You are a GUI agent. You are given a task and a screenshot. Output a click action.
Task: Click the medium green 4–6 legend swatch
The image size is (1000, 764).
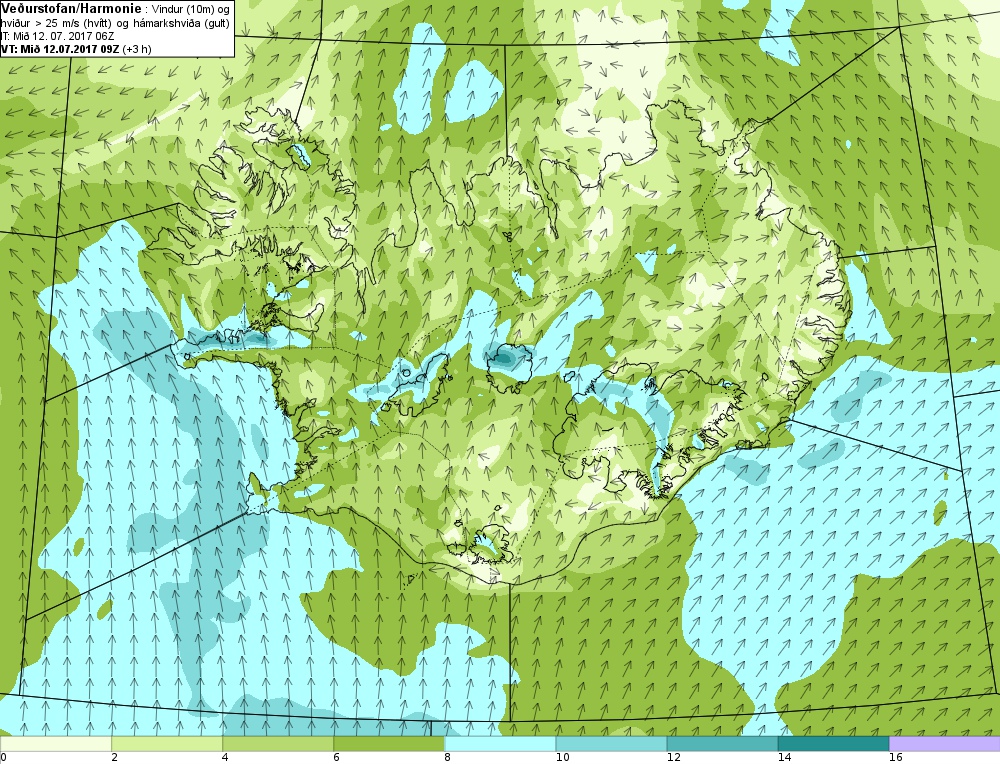(278, 744)
